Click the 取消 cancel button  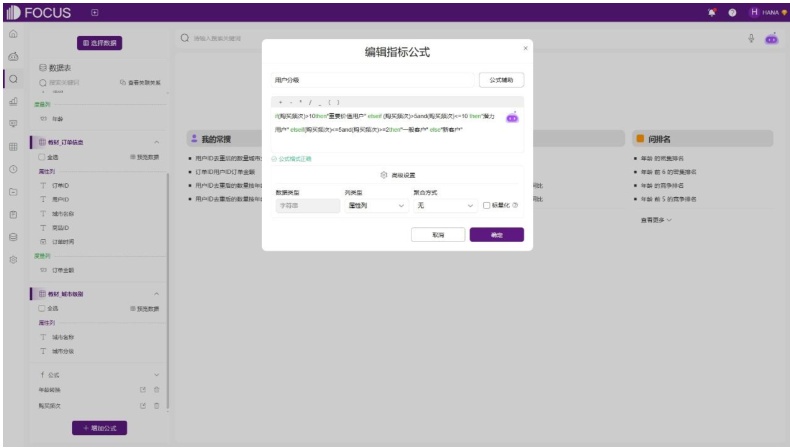pos(438,235)
